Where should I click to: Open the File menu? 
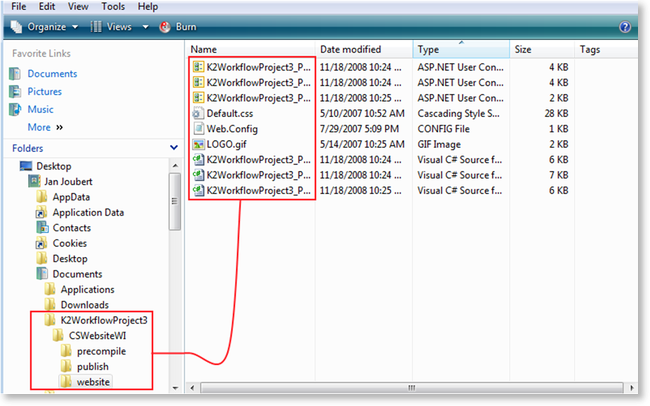click(x=19, y=7)
